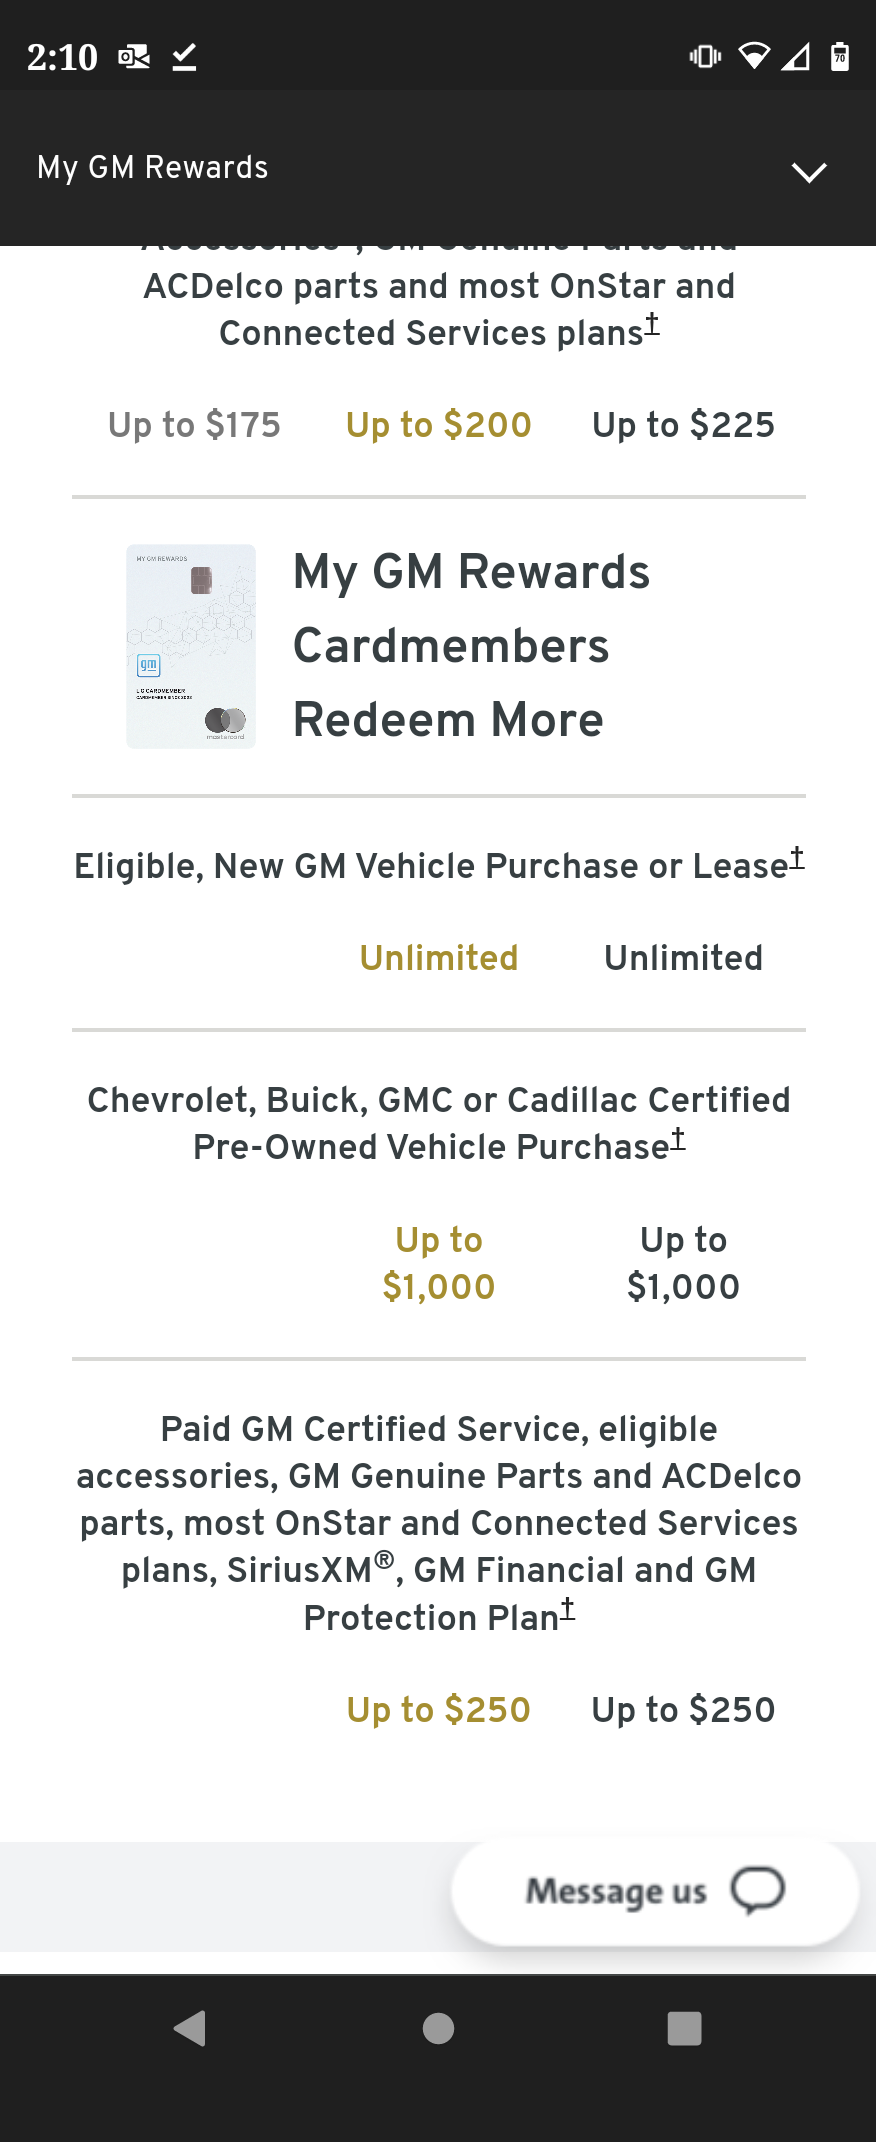Tap the battery indicator showing 70 percent

[x=840, y=57]
